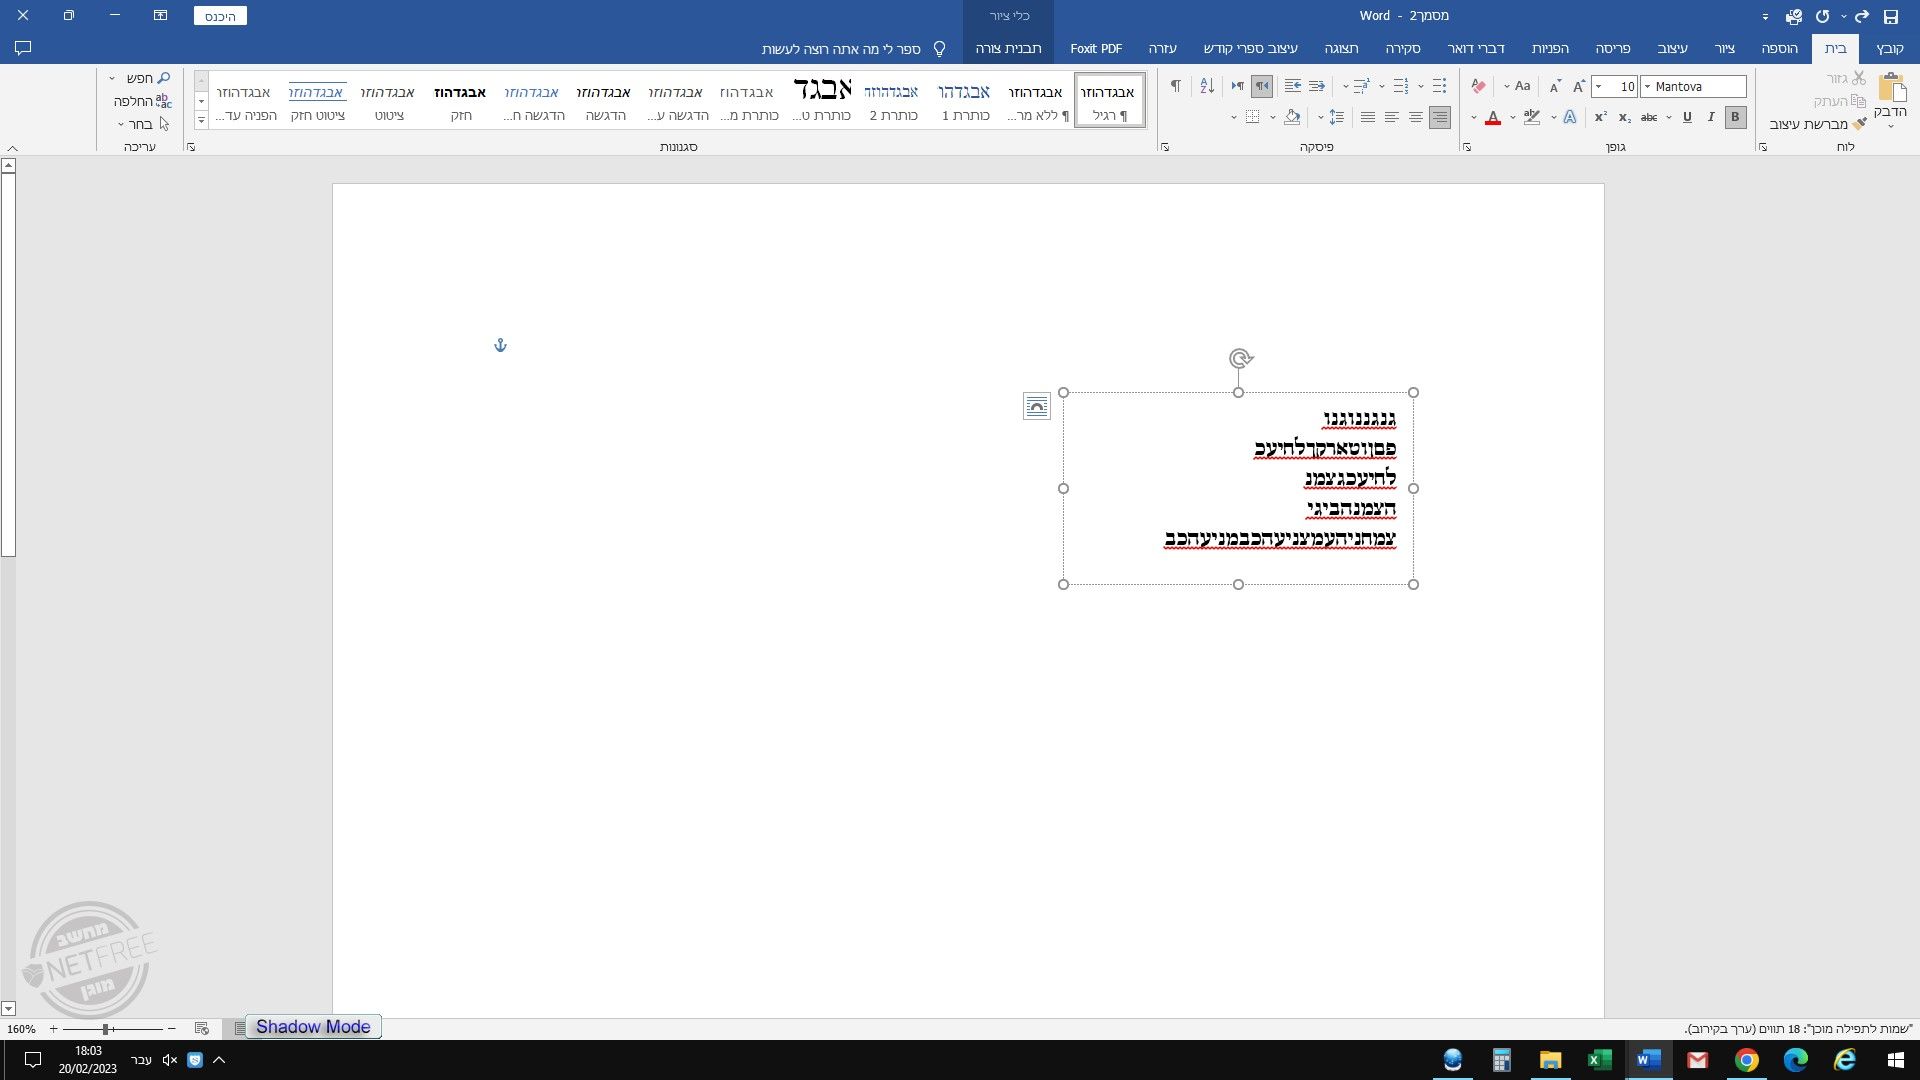Click the Sign in (היכנס) button
1920x1080 pixels.
[x=220, y=16]
